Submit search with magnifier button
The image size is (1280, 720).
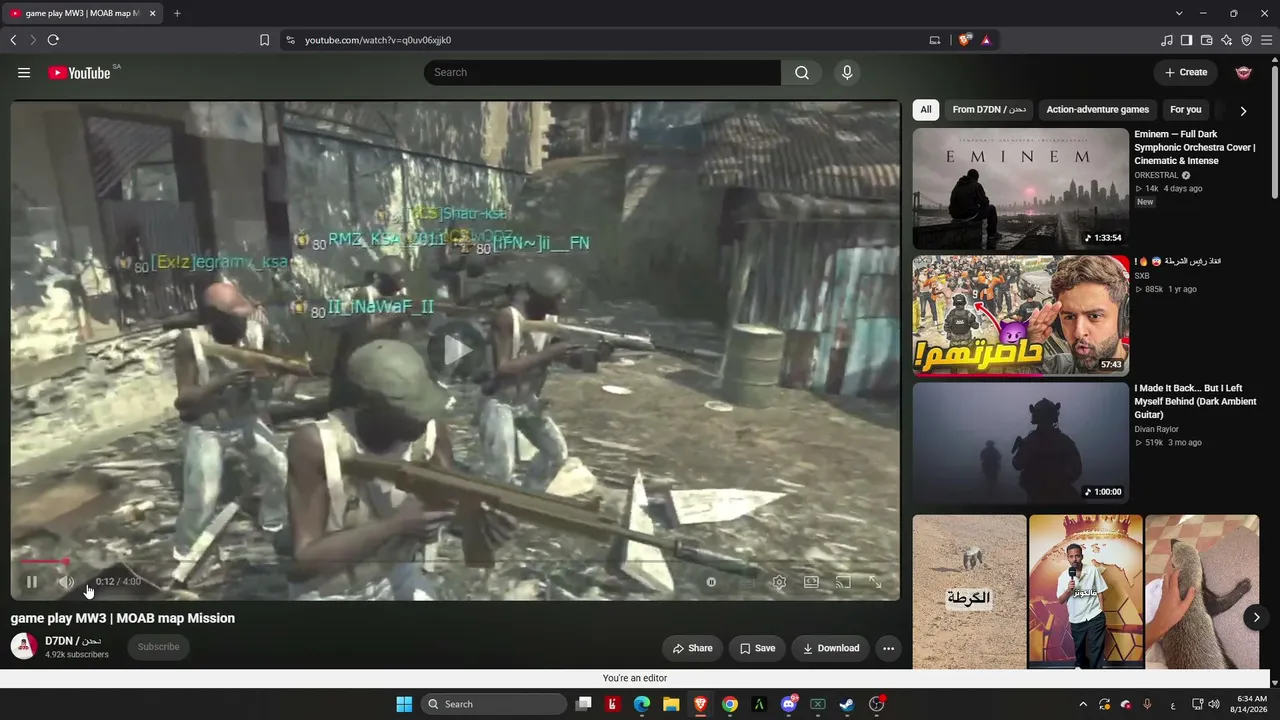(802, 72)
